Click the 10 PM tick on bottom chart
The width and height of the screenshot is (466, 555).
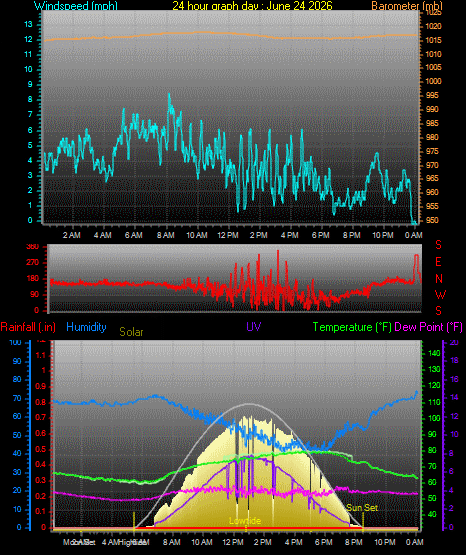[x=385, y=542]
